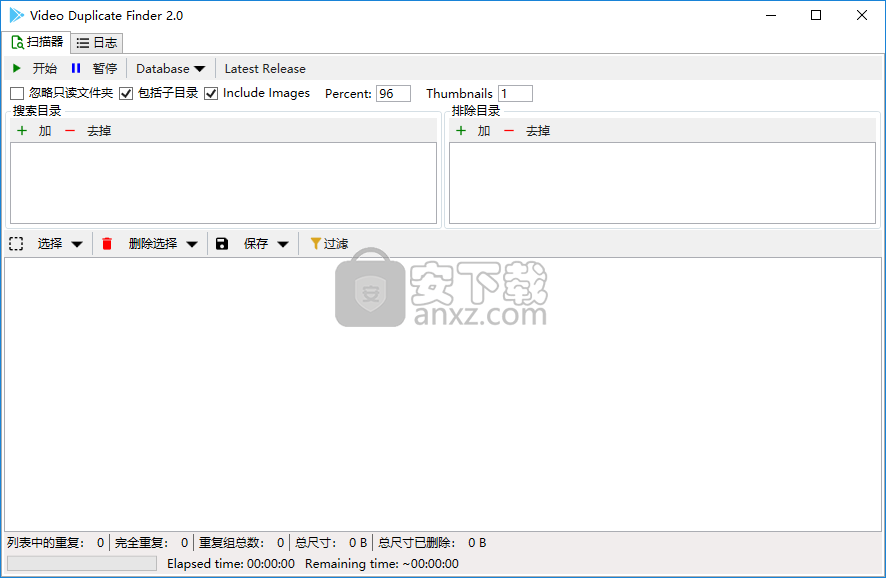Click the blue Pause icon
886x578 pixels.
[x=76, y=68]
